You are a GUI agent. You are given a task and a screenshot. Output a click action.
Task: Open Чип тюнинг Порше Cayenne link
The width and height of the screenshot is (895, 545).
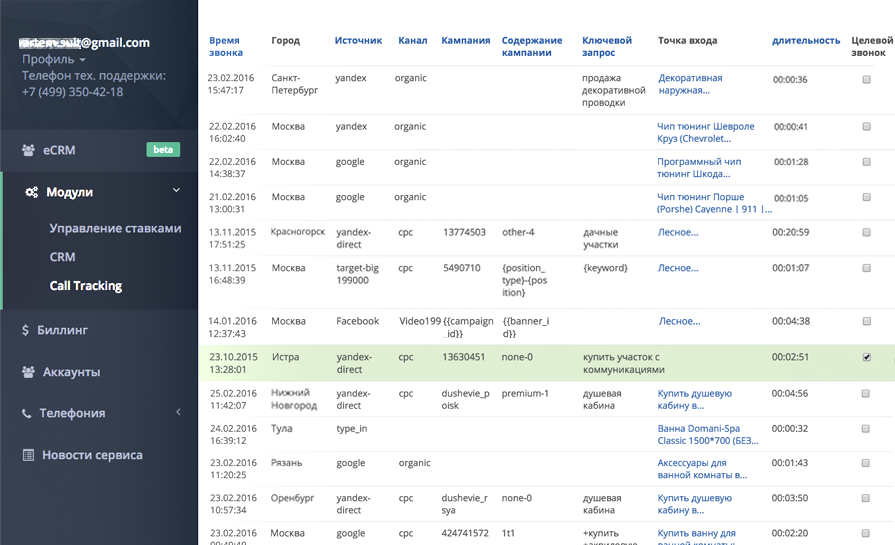[715, 203]
